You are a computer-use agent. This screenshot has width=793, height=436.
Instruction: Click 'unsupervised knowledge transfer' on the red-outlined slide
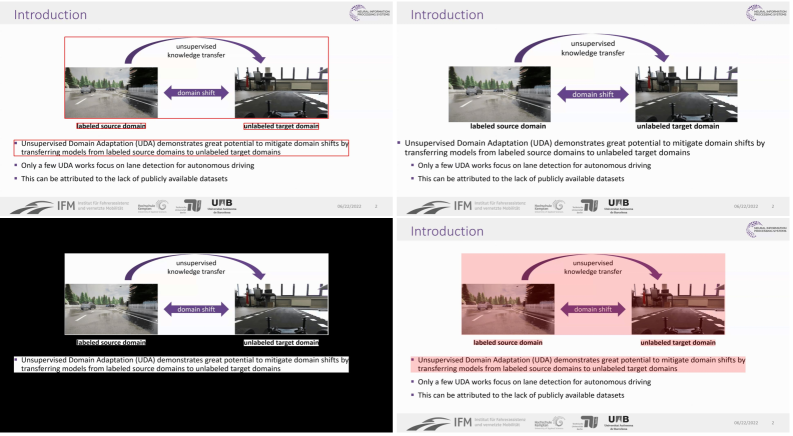tap(196, 51)
